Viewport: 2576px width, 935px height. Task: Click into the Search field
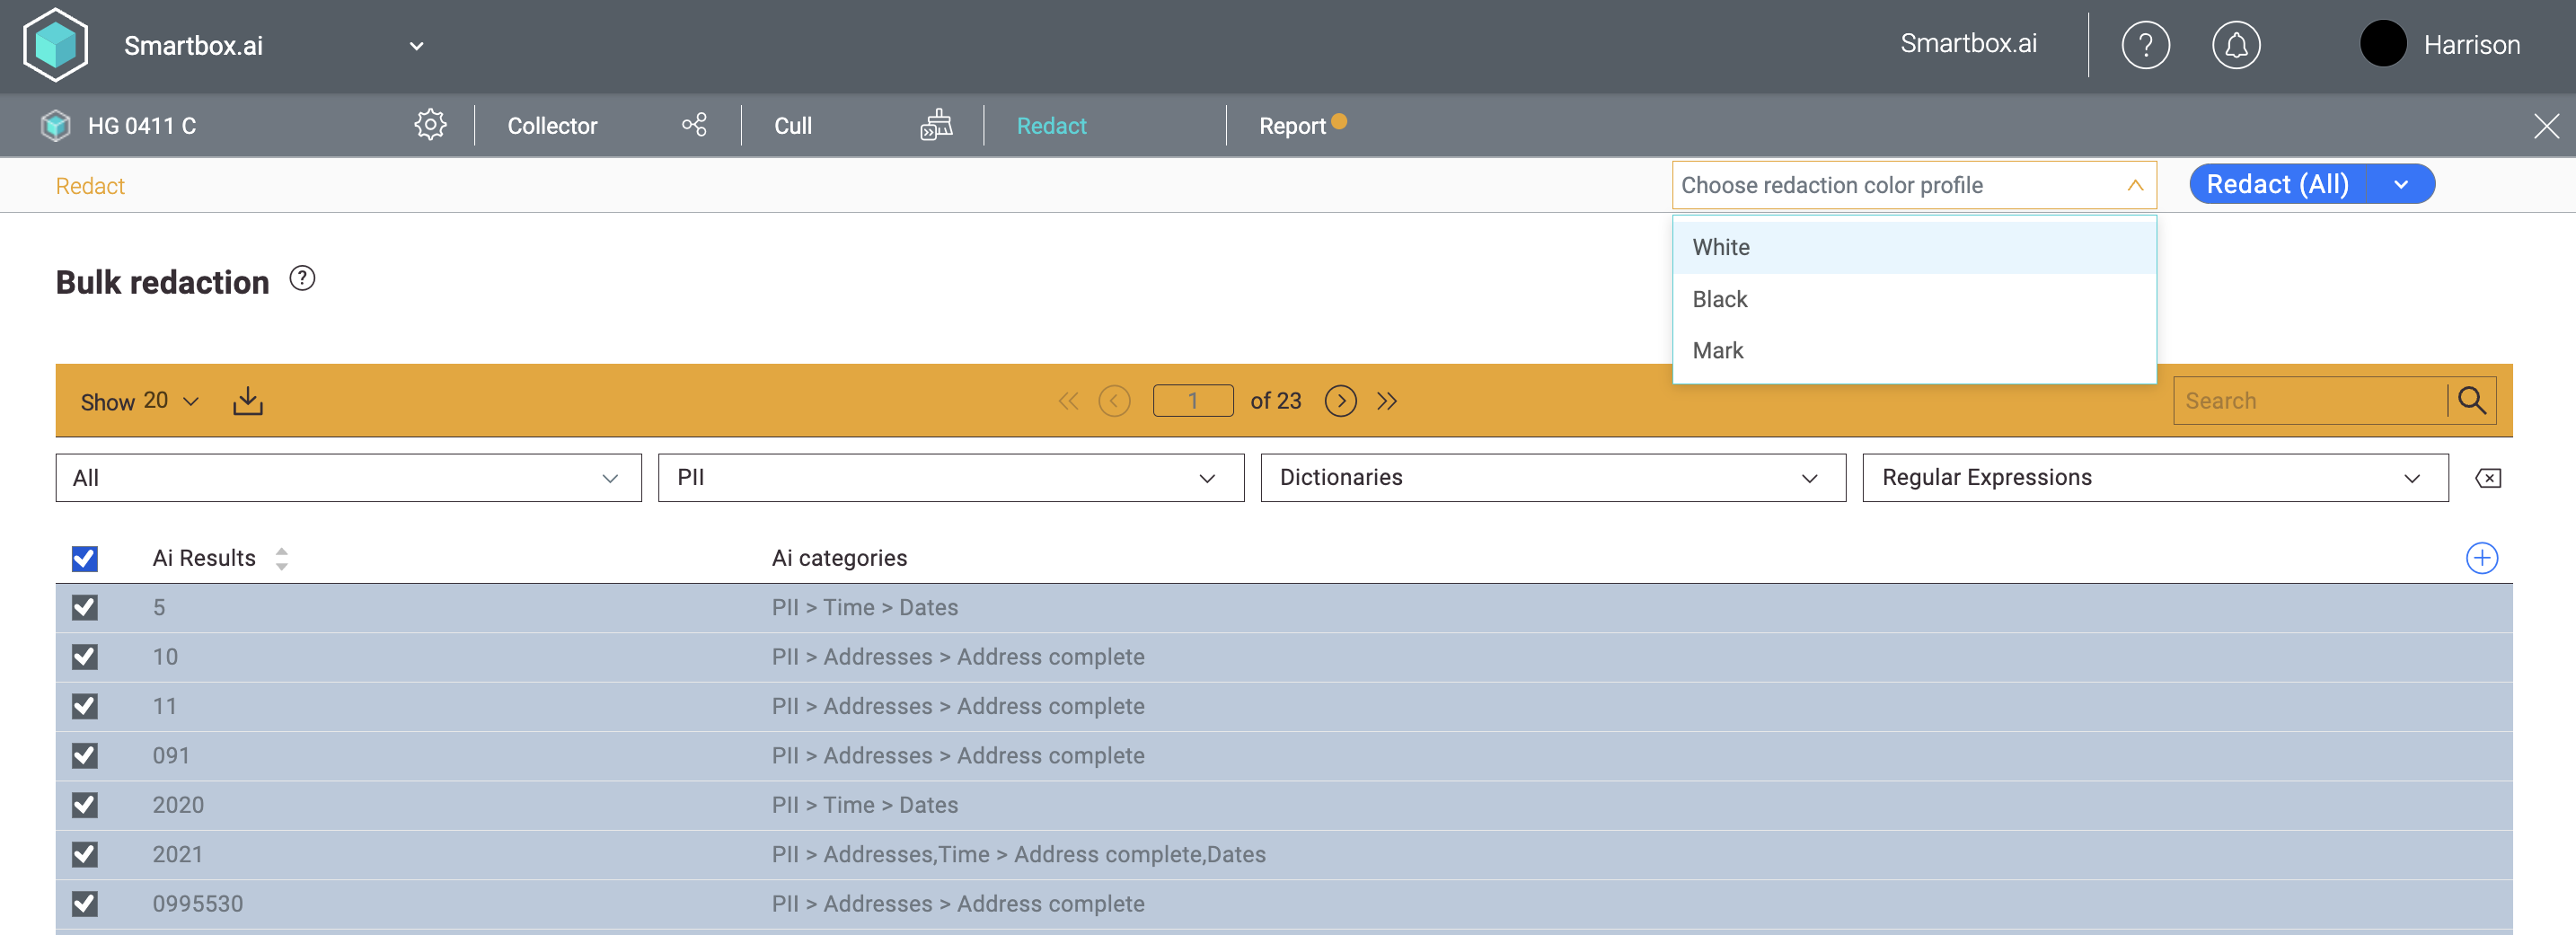point(2310,401)
